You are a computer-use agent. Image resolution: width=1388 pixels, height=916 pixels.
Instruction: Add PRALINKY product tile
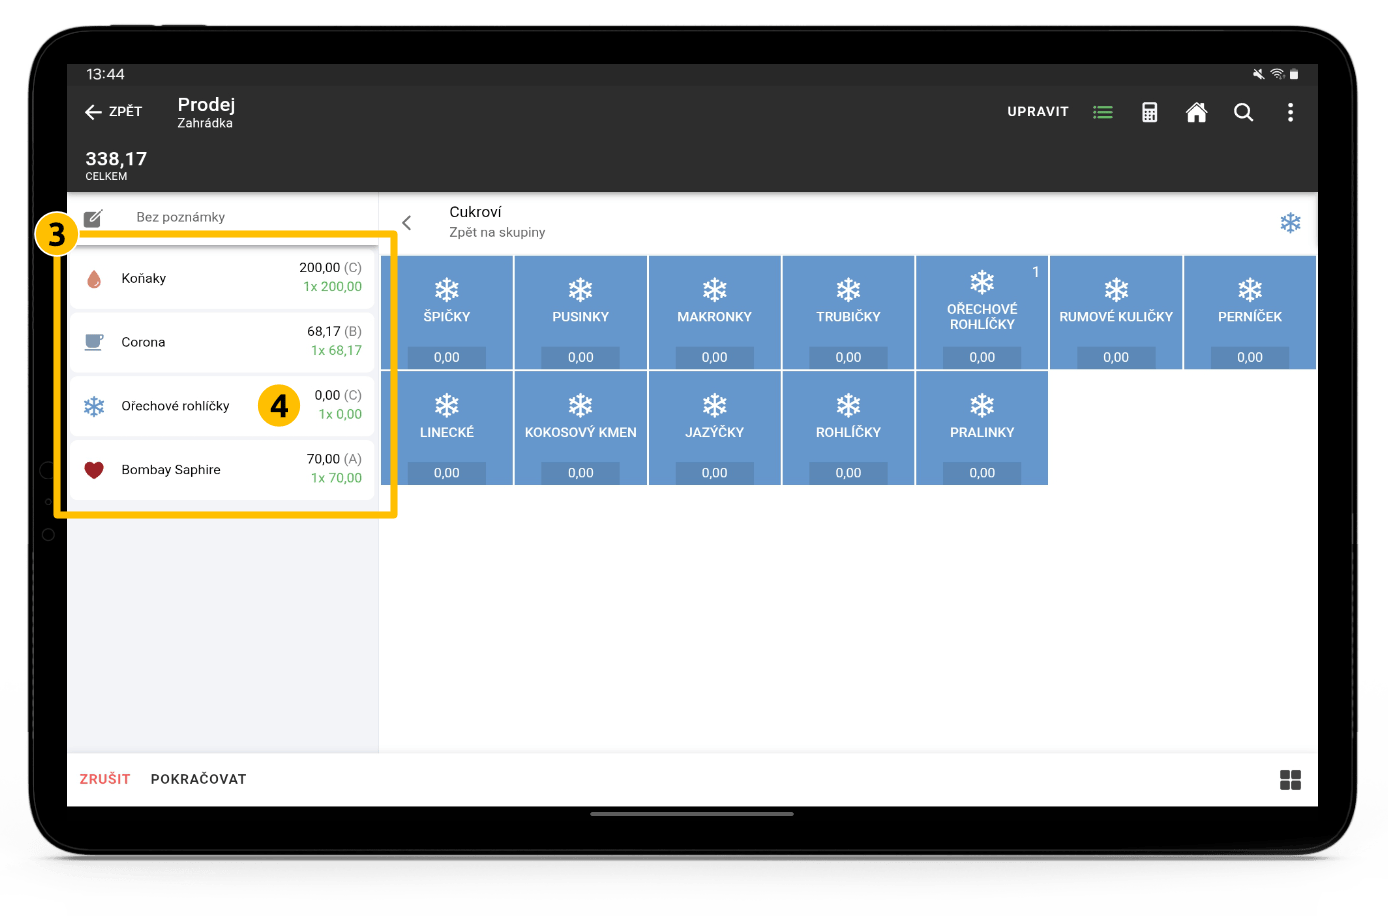point(982,428)
